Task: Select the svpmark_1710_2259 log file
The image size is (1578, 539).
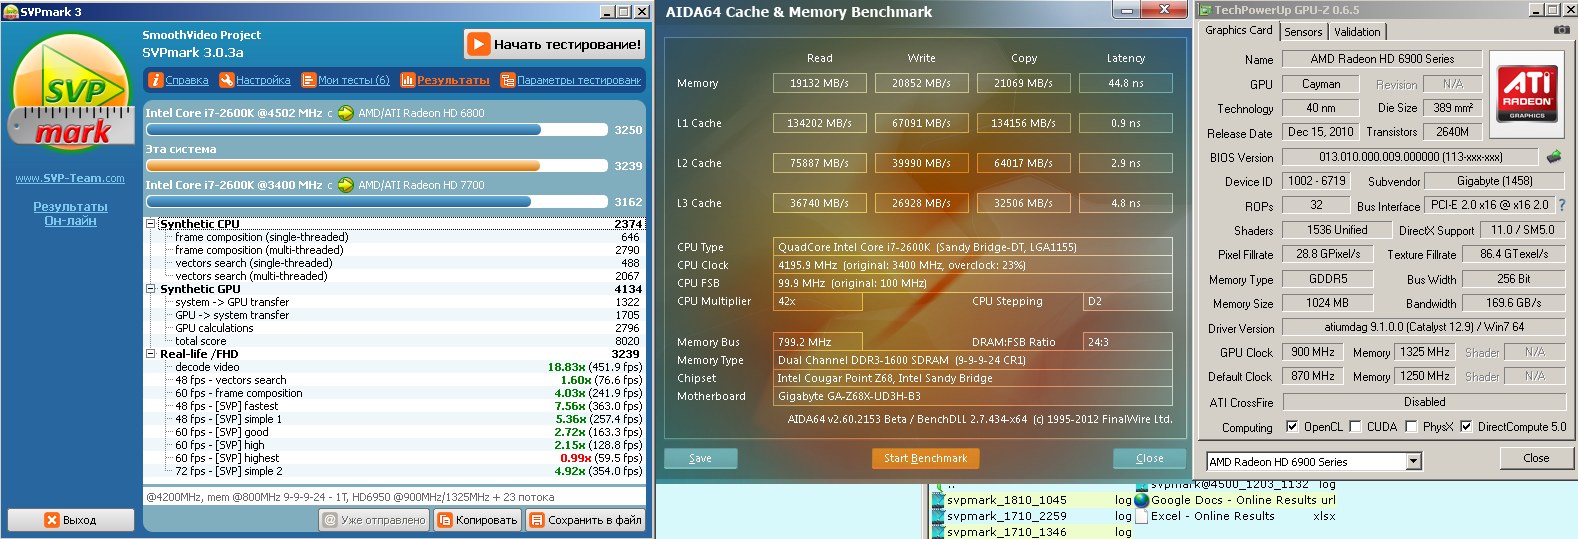Action: point(1006,516)
